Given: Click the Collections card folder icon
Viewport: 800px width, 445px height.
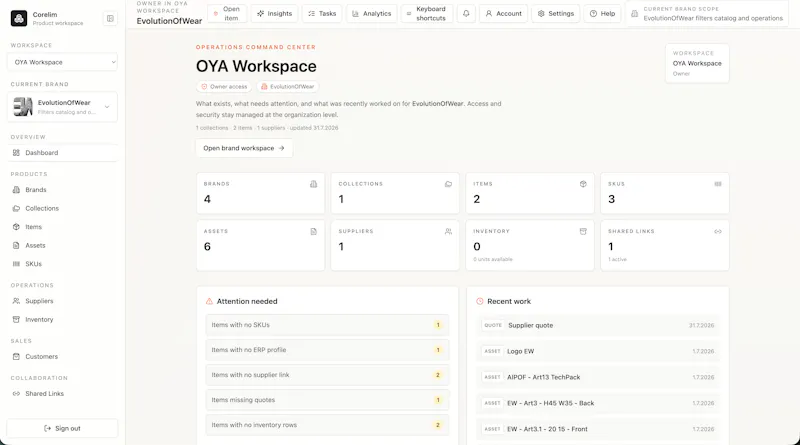Looking at the screenshot, I should (448, 184).
